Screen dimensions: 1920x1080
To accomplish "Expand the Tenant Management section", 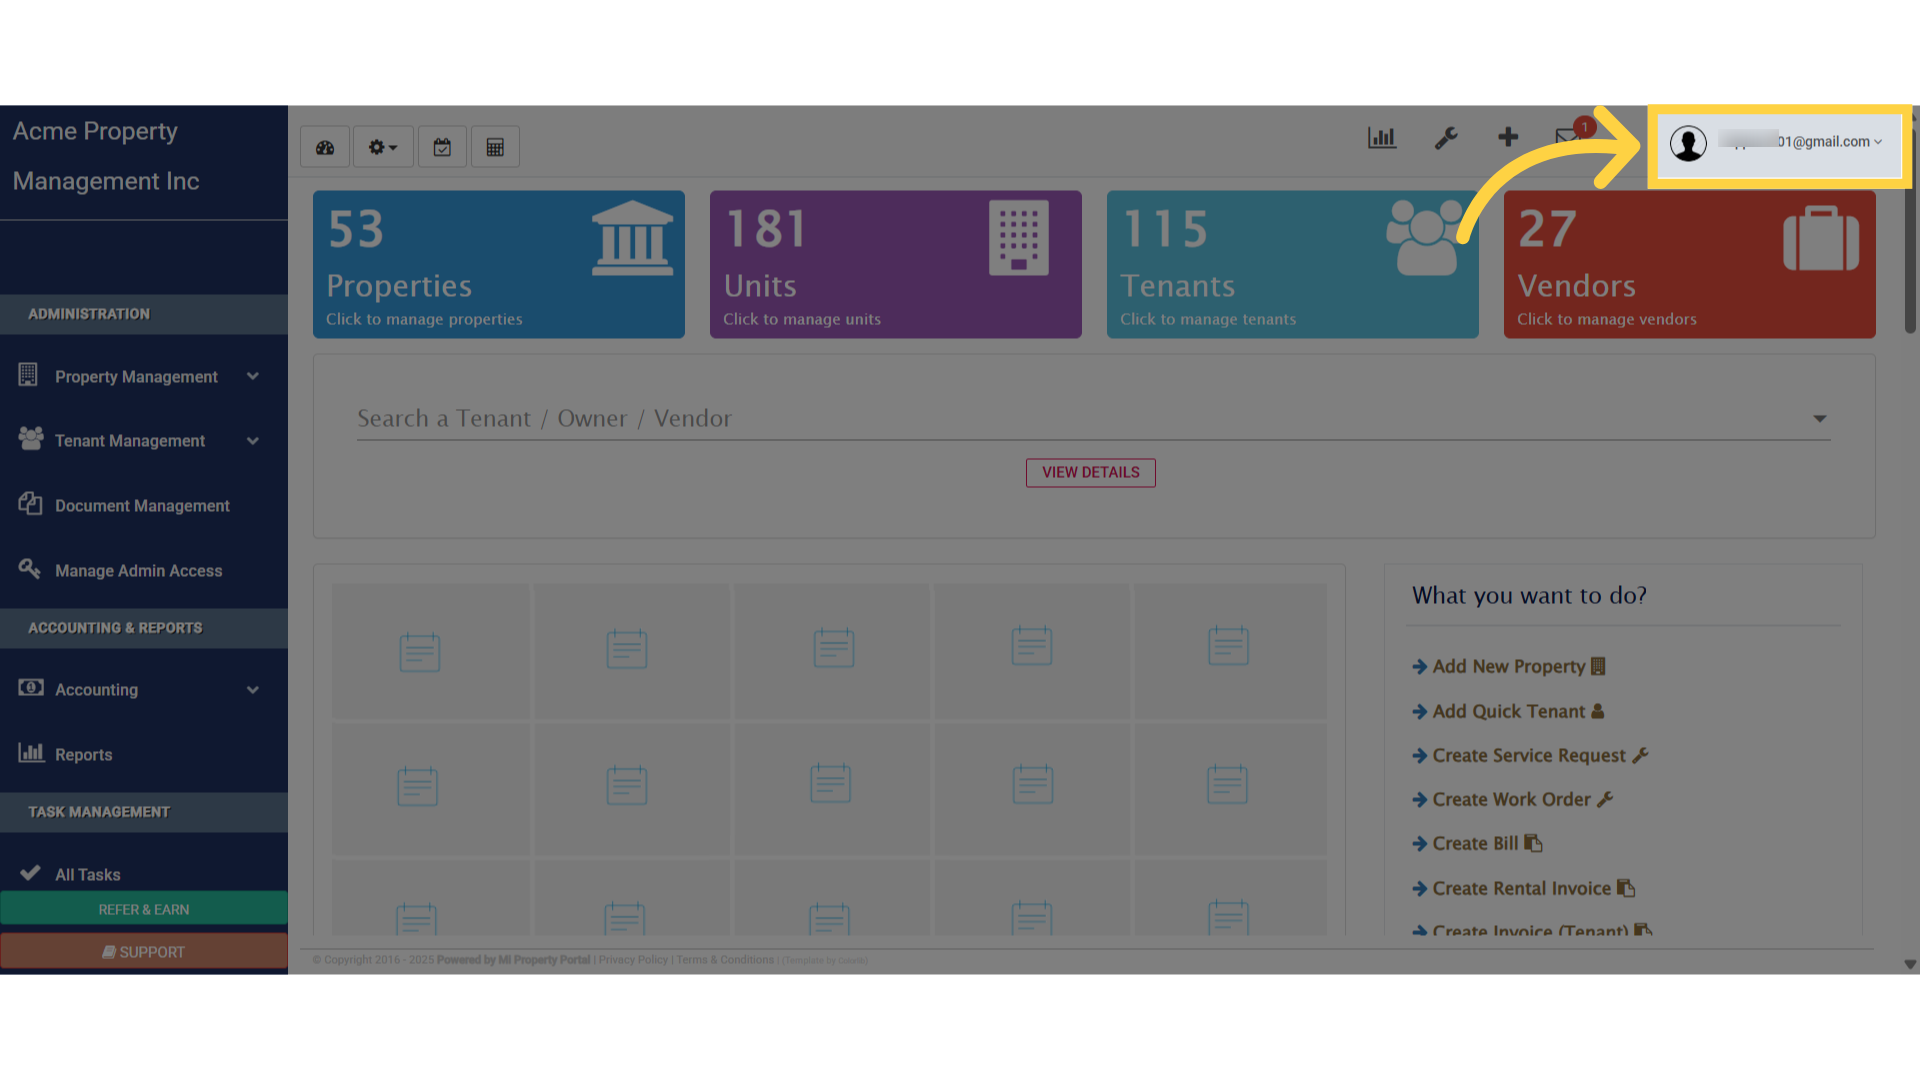I will [x=129, y=440].
